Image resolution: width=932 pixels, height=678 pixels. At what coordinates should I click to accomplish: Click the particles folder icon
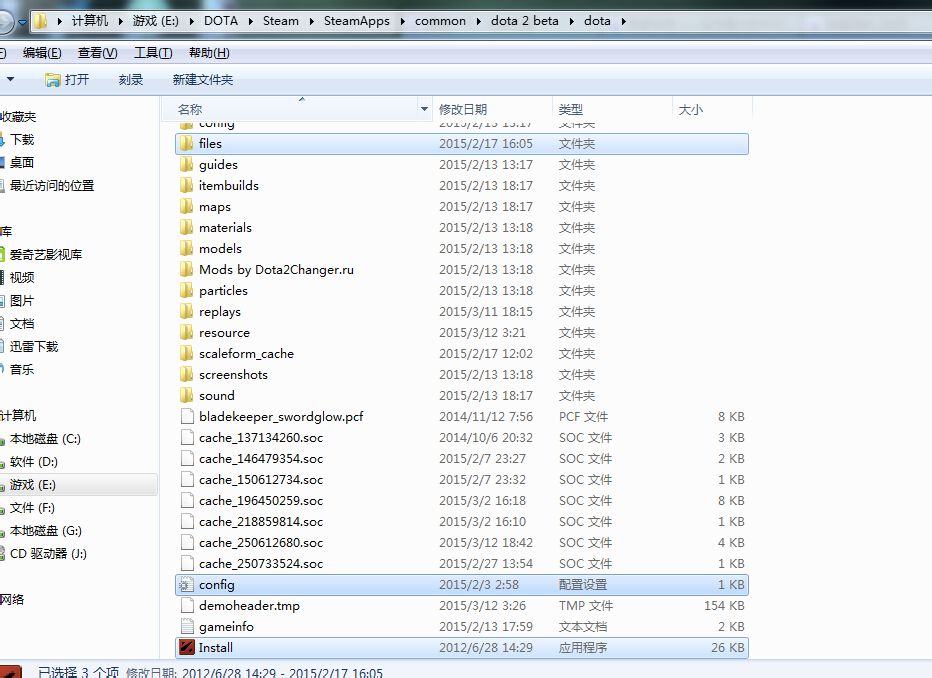pos(187,291)
